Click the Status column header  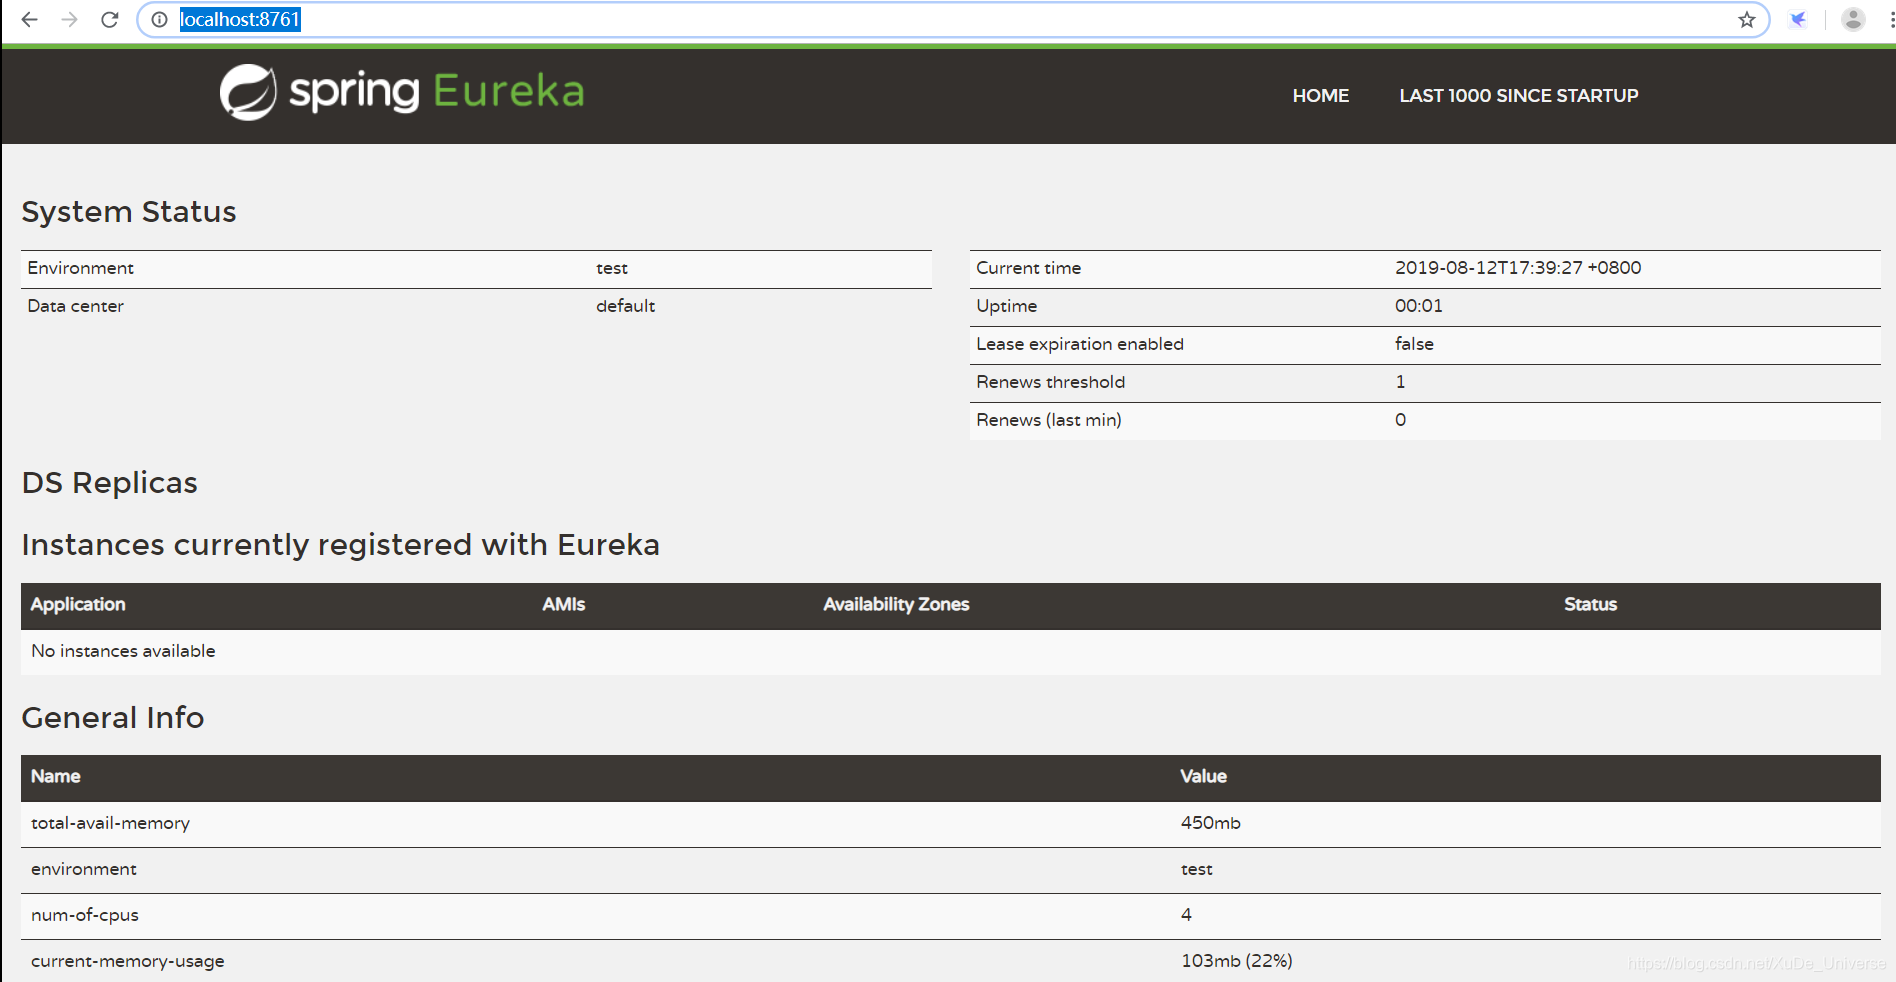(x=1590, y=604)
